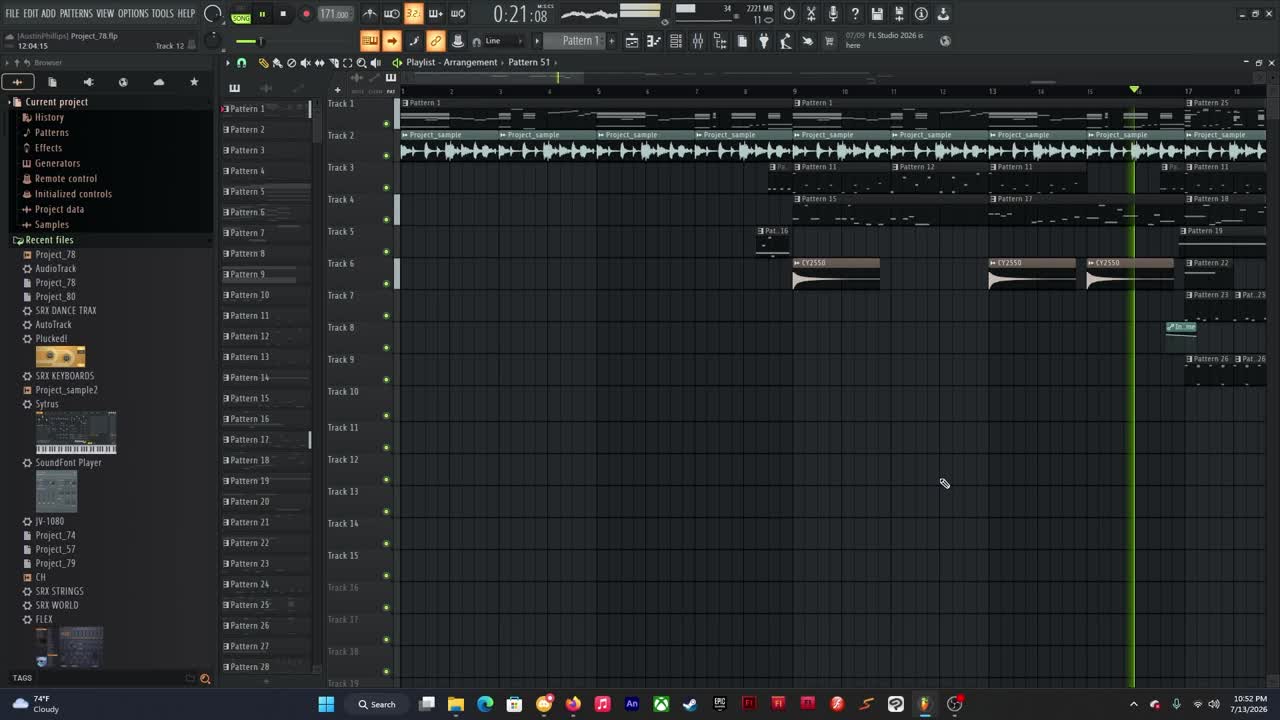
Task: Toggle the orange arrow auto-scroll button
Action: (392, 41)
